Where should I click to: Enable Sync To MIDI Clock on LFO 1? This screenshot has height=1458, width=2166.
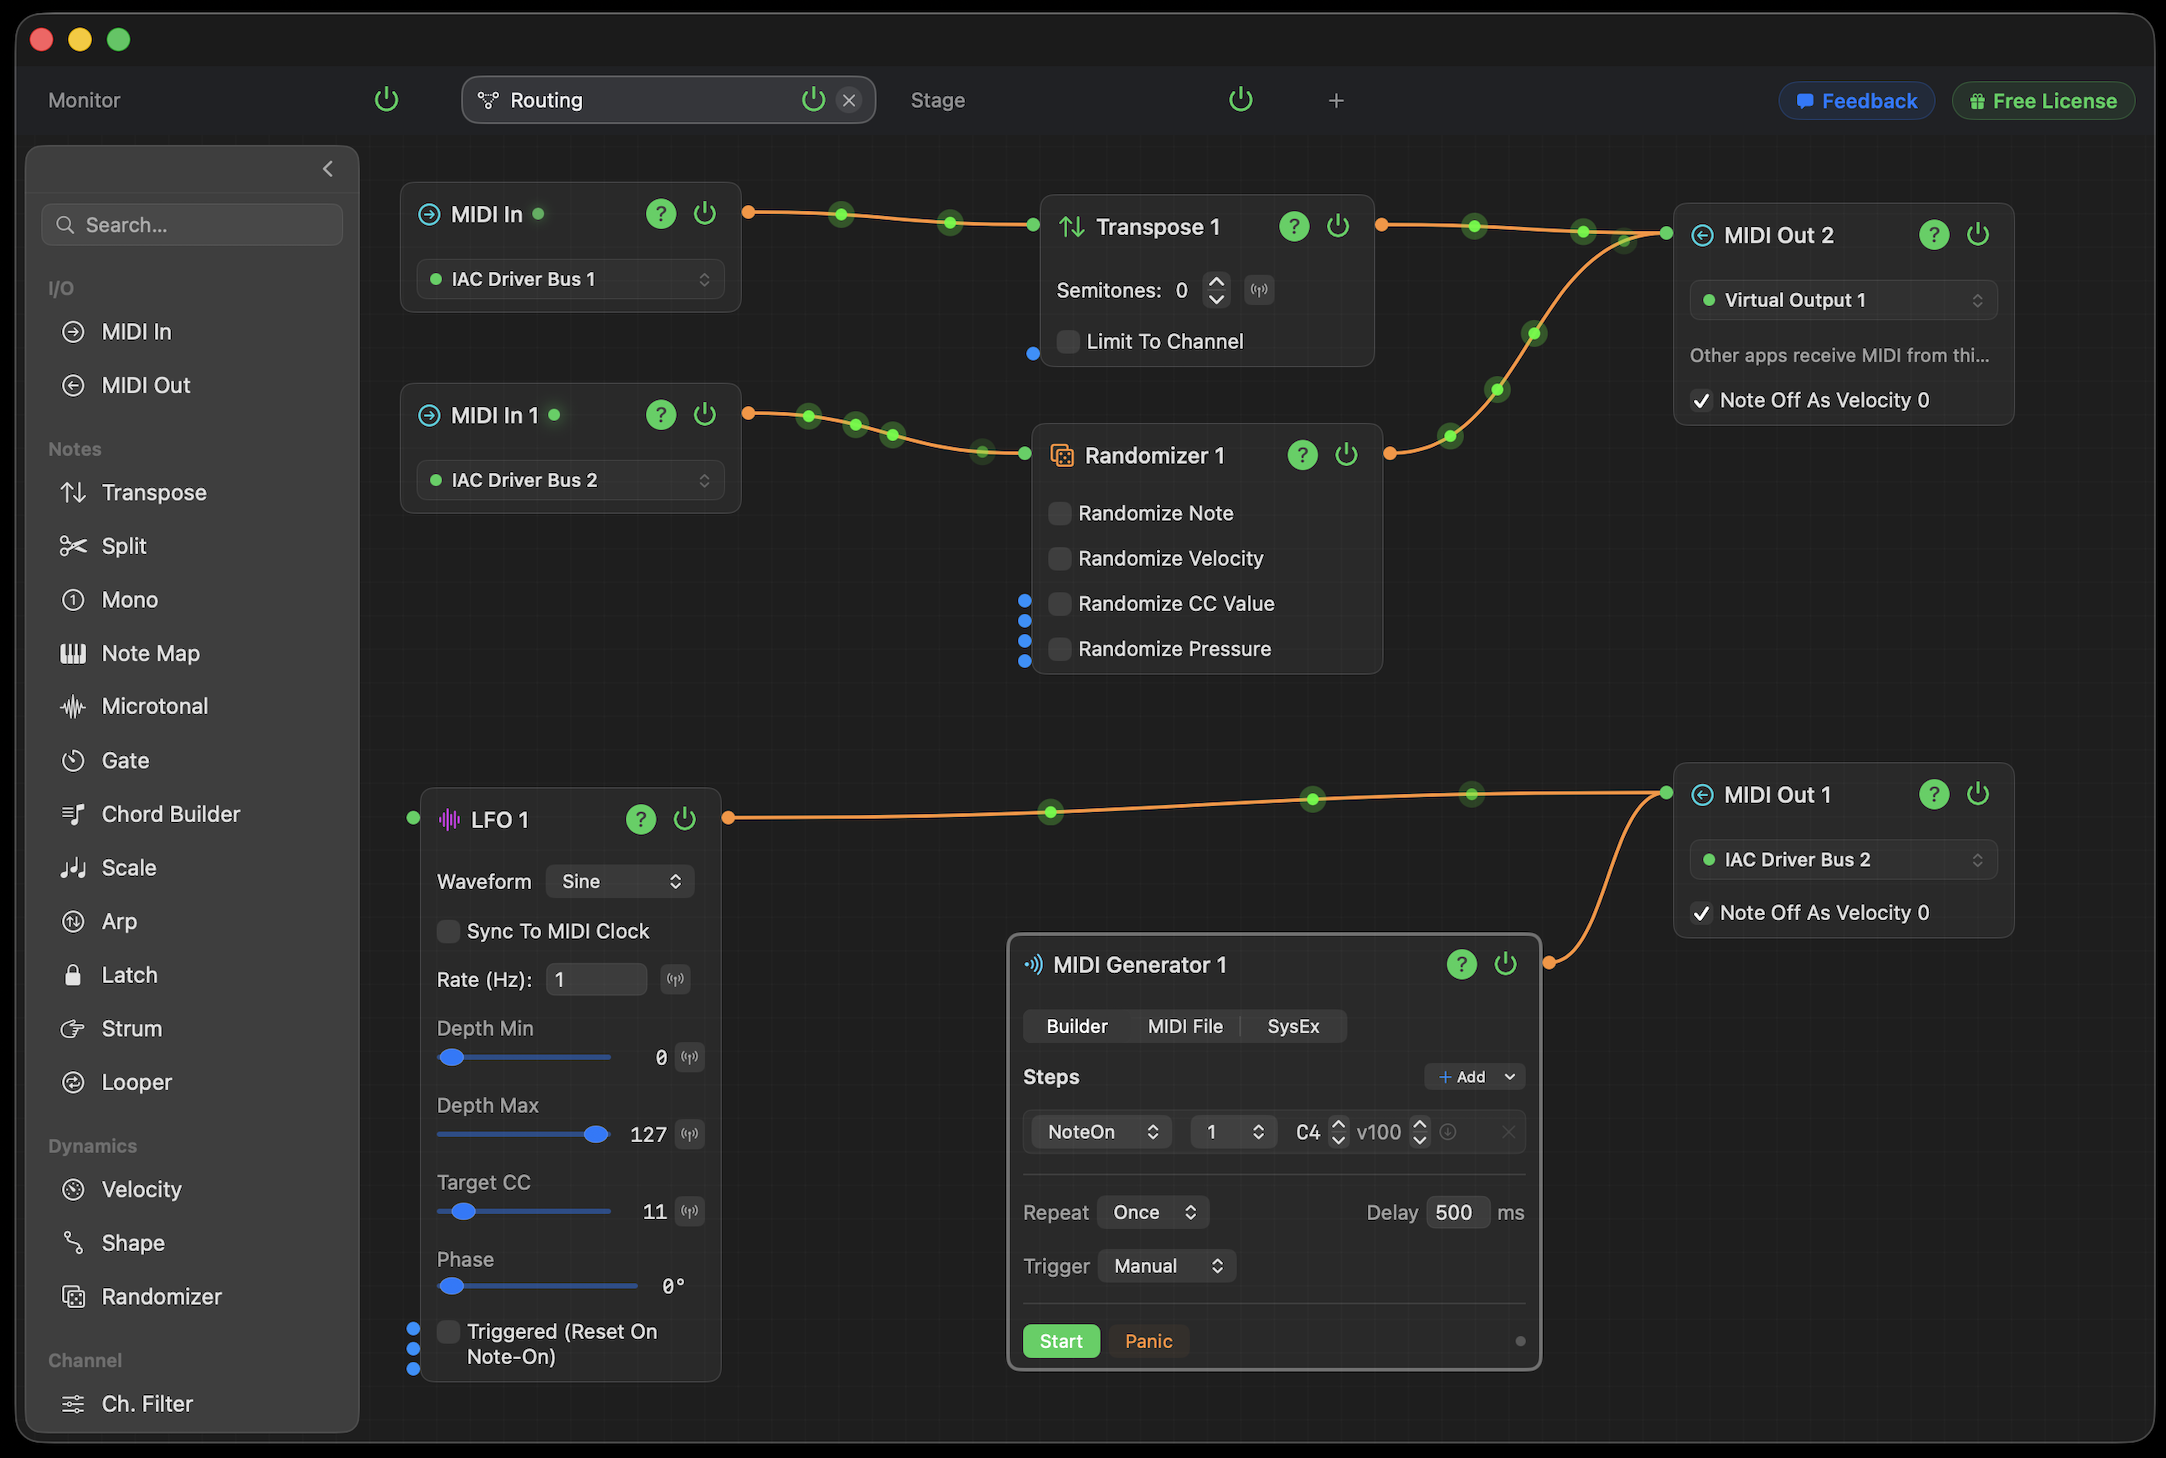(x=448, y=931)
